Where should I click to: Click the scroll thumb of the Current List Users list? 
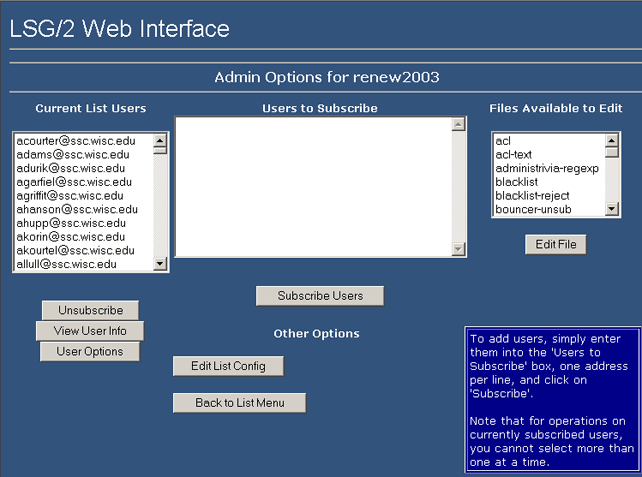[x=160, y=150]
